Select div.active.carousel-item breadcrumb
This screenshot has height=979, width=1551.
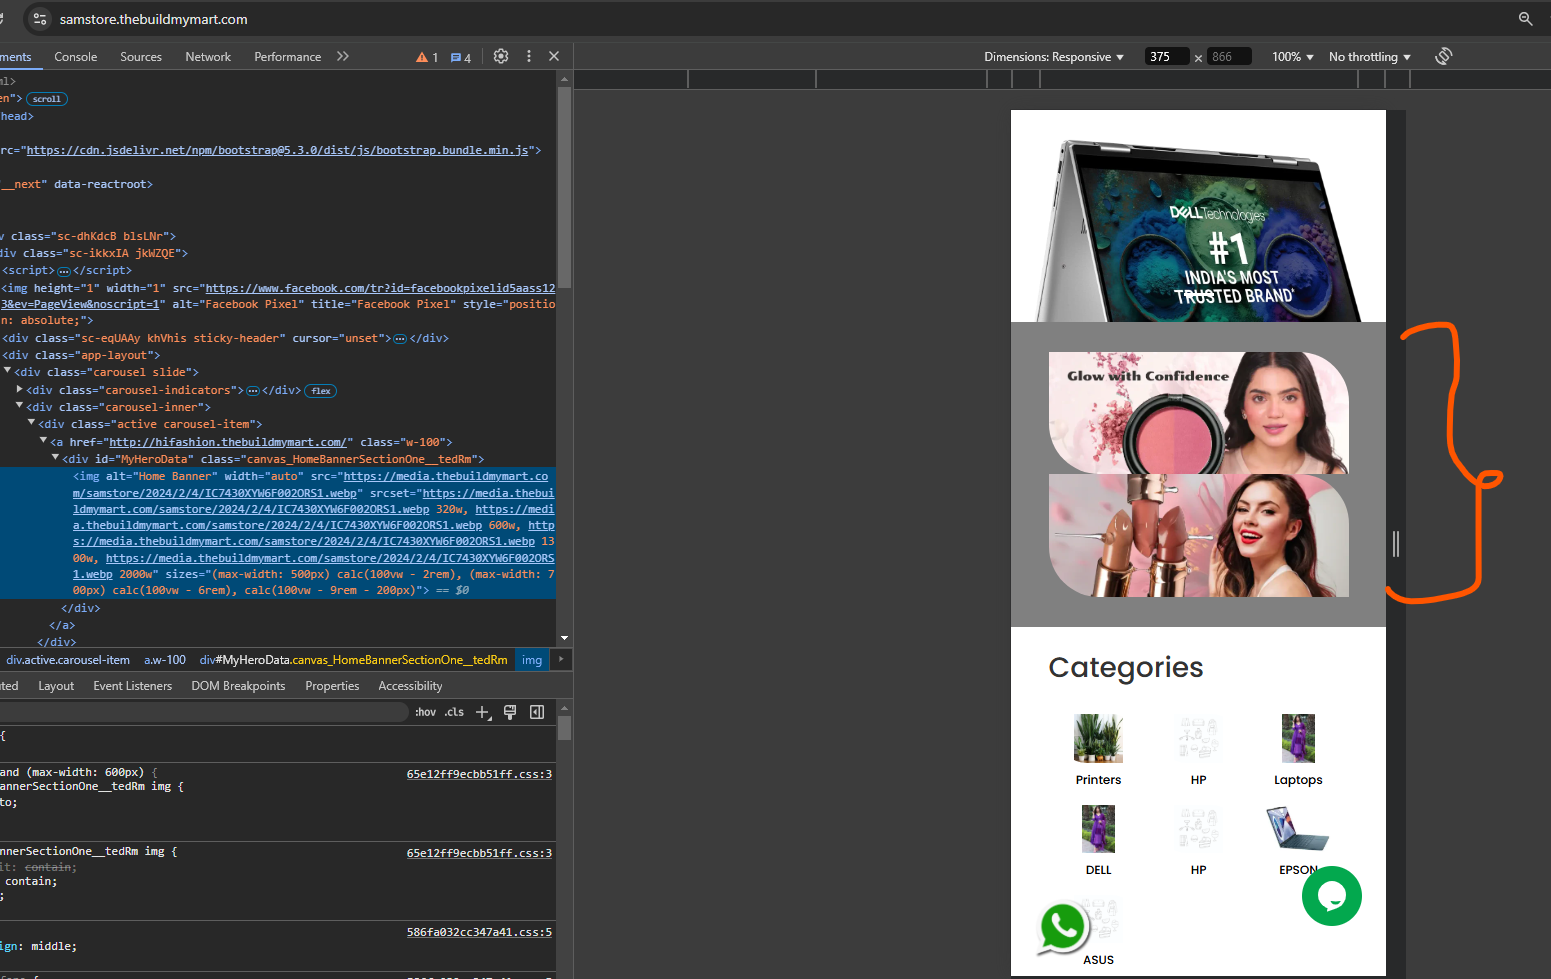coord(68,660)
